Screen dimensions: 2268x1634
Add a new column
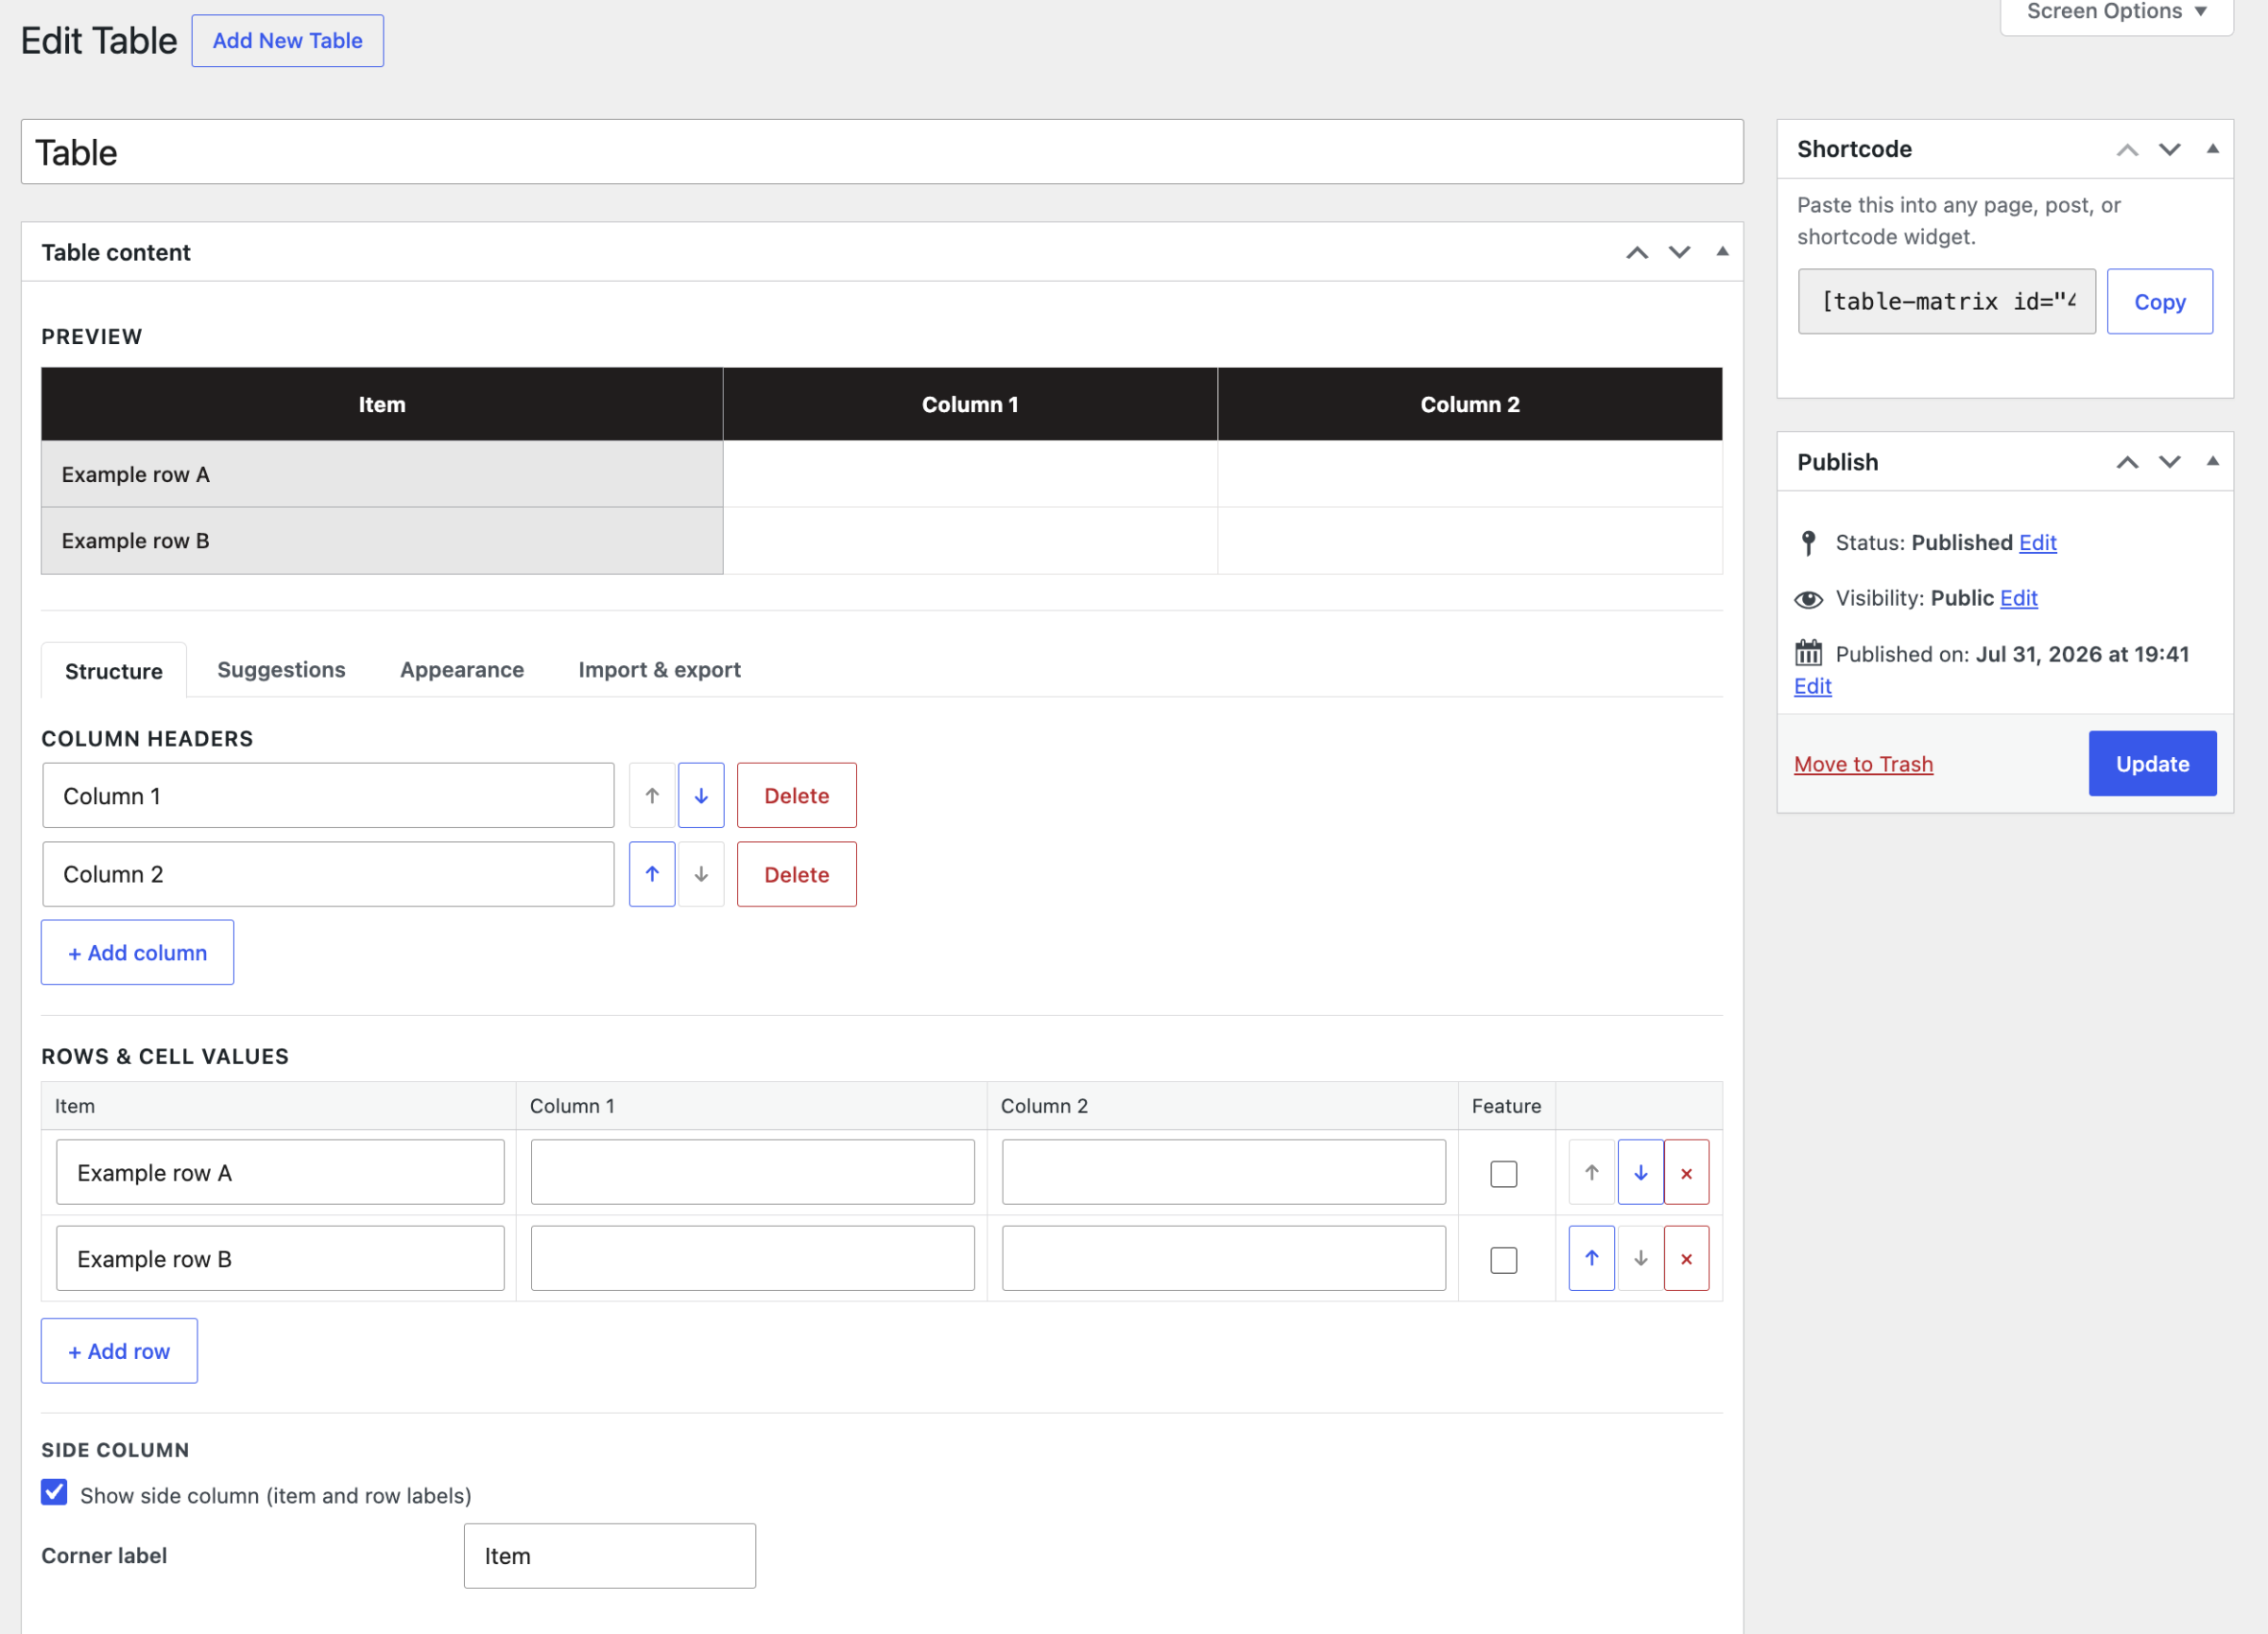point(137,952)
